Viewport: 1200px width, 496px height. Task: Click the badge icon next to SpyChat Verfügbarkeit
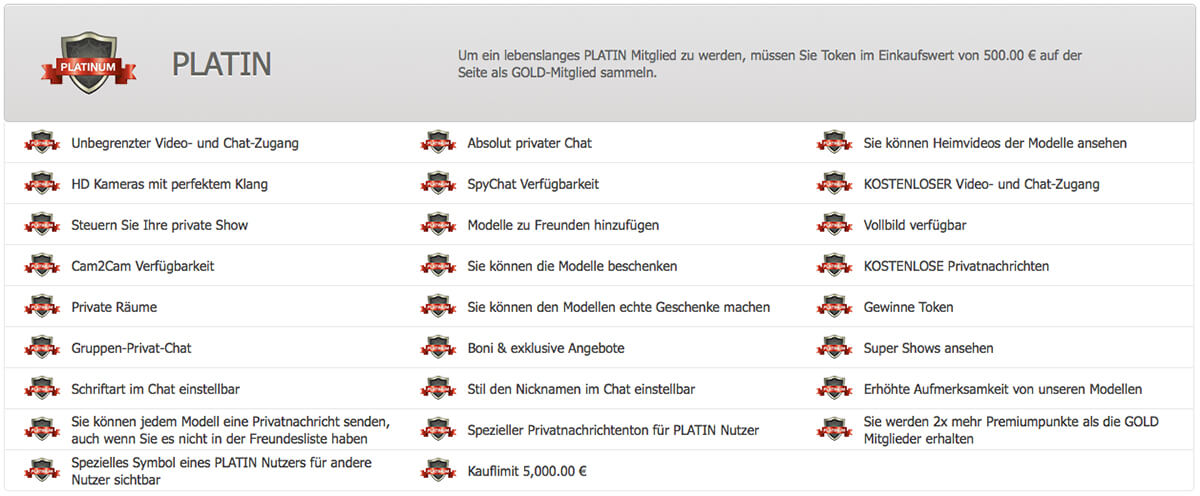439,184
